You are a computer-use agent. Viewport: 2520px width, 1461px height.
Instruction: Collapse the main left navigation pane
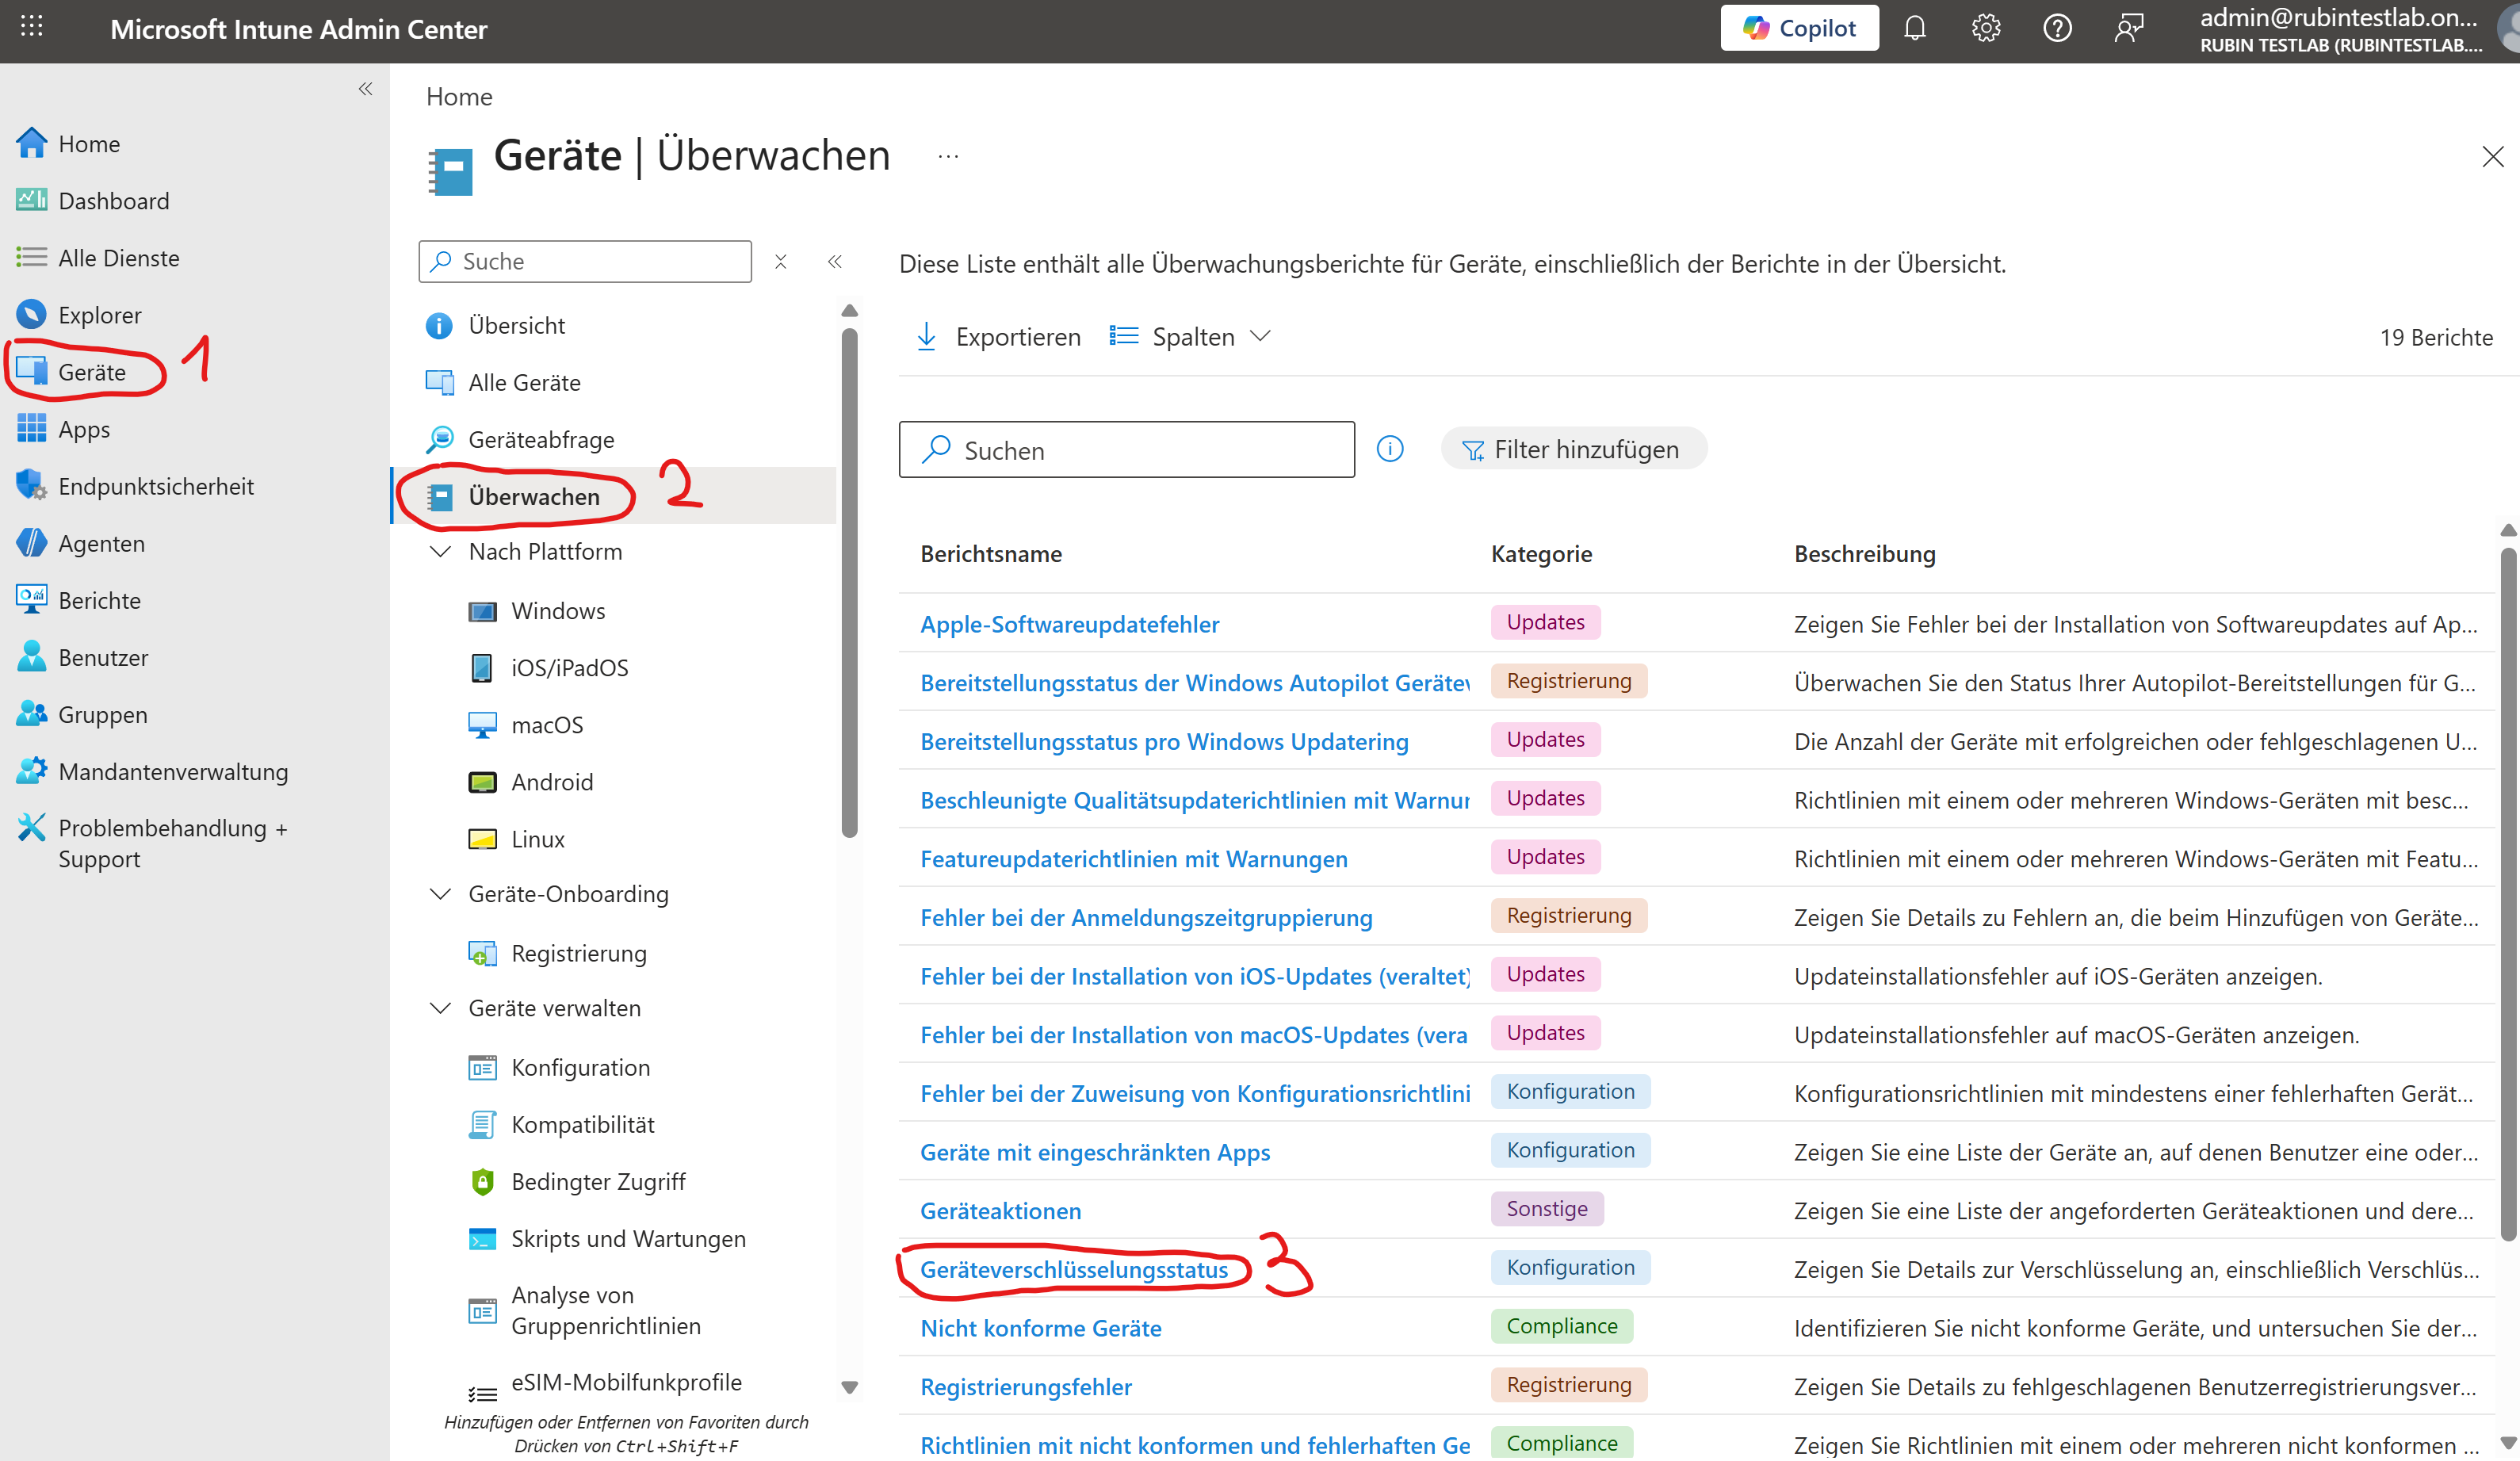coord(365,89)
